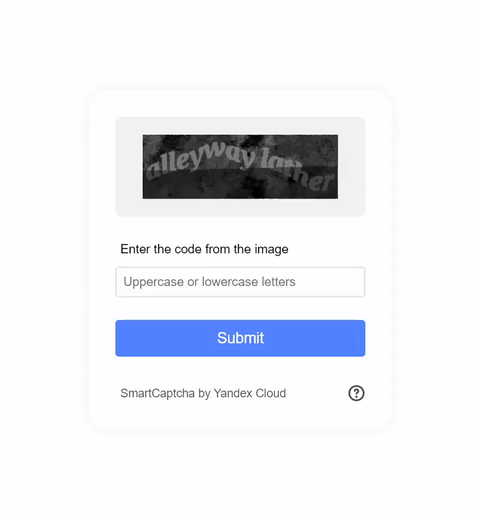This screenshot has height=520, width=480.
Task: Click the word 'SmartCaptcha' in the footer
Action: coord(157,393)
